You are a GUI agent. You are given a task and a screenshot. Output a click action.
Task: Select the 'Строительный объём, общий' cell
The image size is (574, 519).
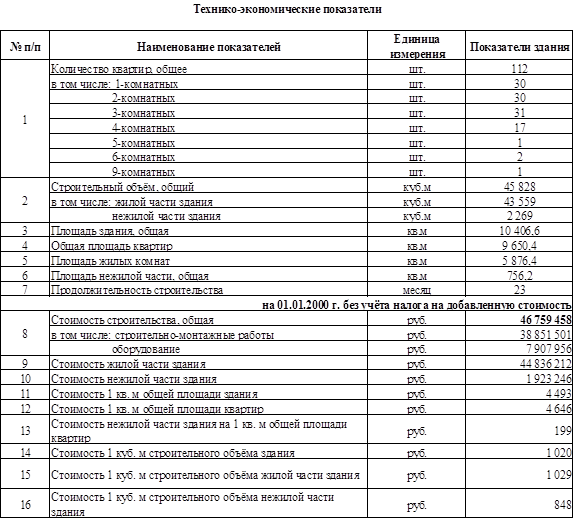click(x=208, y=186)
